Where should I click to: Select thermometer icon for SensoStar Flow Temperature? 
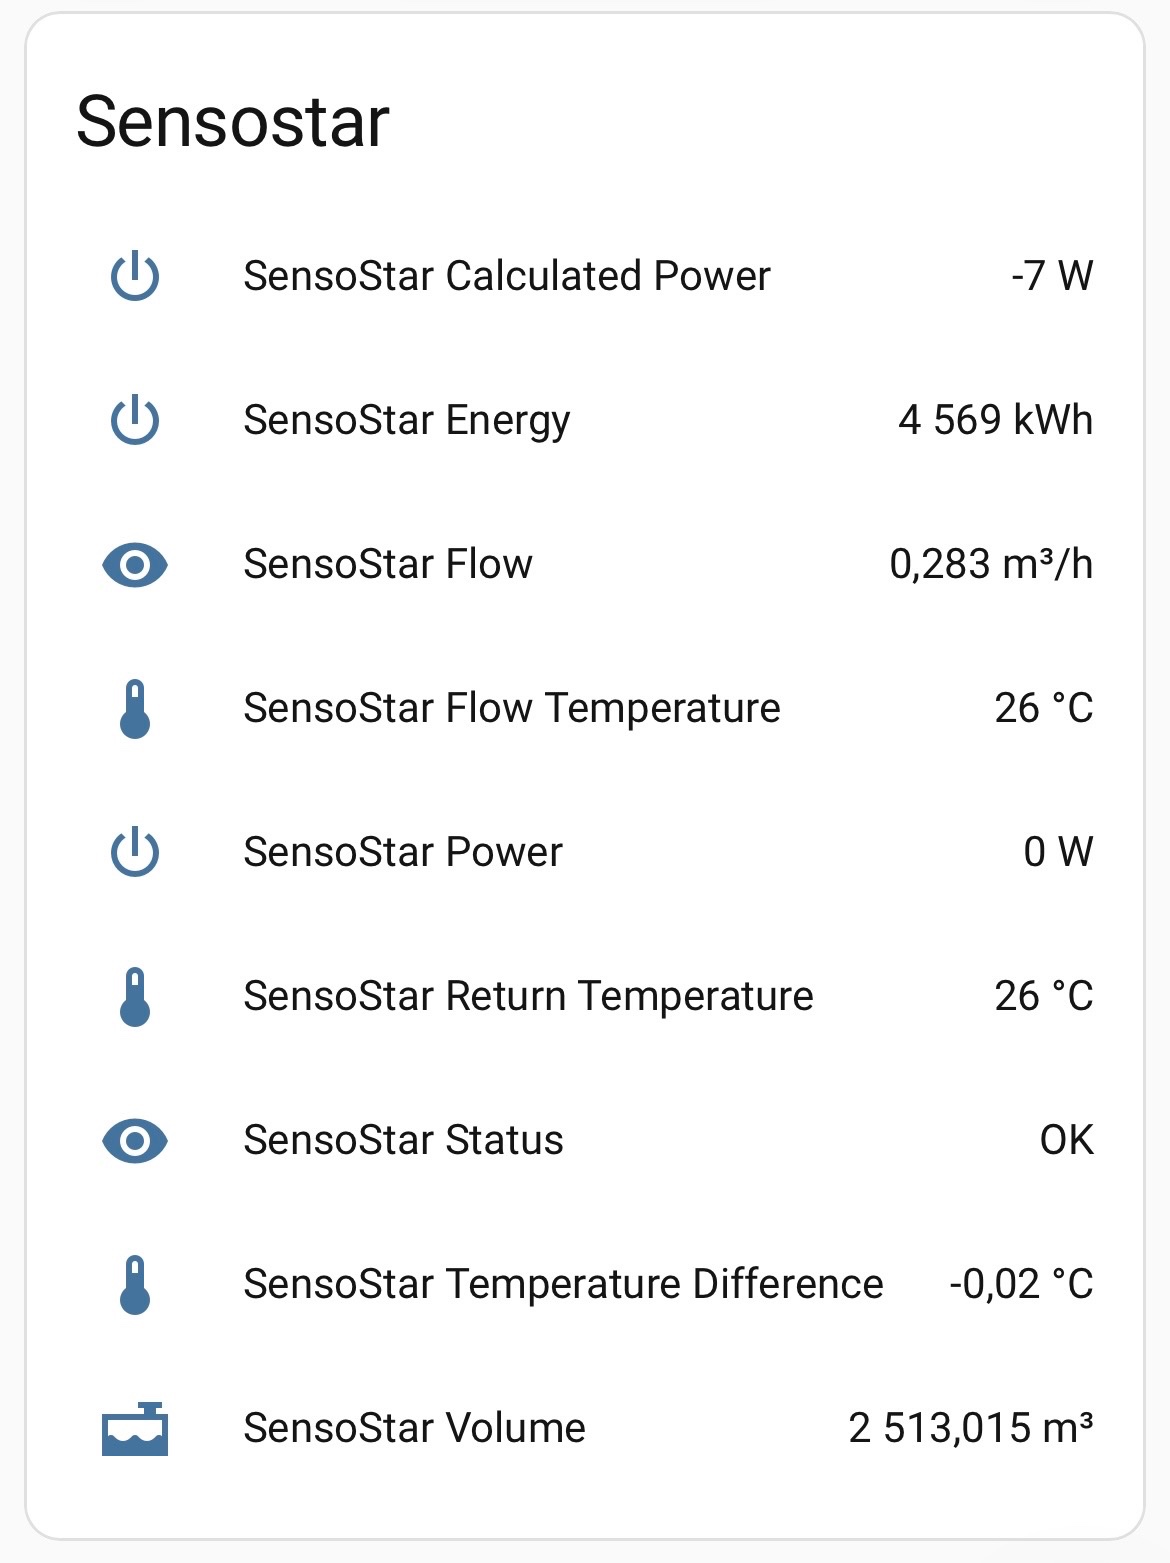(x=135, y=709)
